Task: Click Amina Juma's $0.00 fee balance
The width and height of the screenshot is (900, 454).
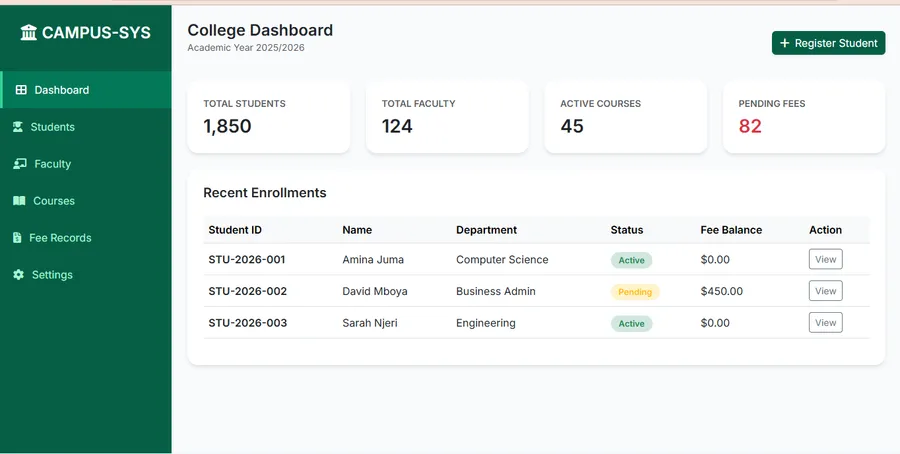Action: (715, 259)
